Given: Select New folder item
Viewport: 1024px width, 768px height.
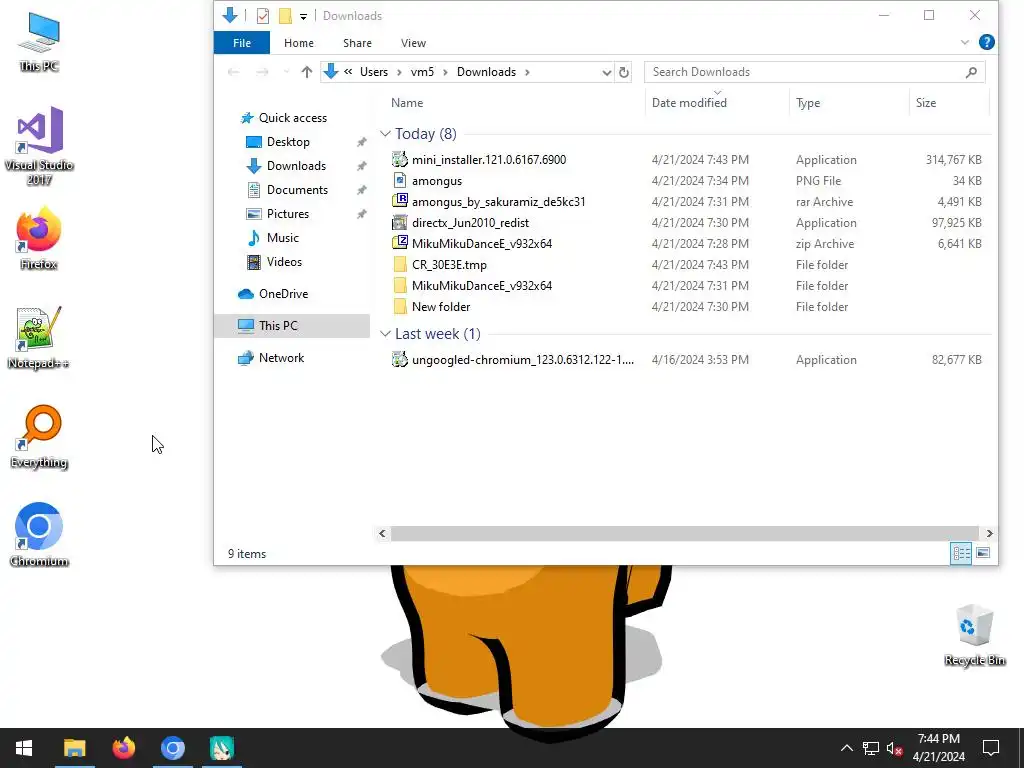Looking at the screenshot, I should pos(441,306).
